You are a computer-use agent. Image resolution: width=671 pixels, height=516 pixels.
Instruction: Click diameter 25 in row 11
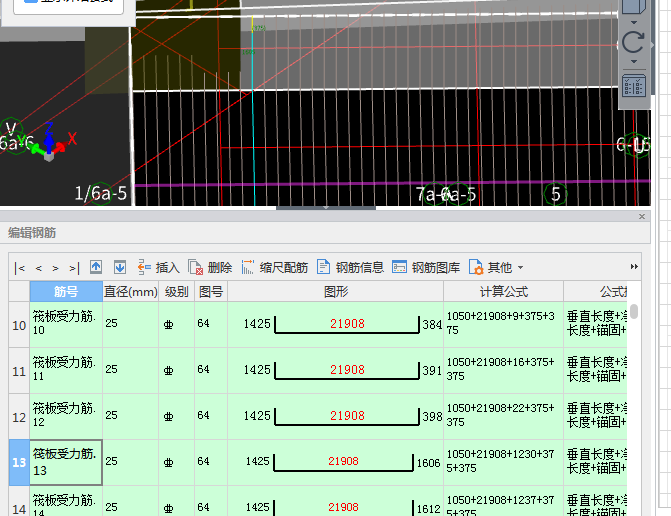111,369
